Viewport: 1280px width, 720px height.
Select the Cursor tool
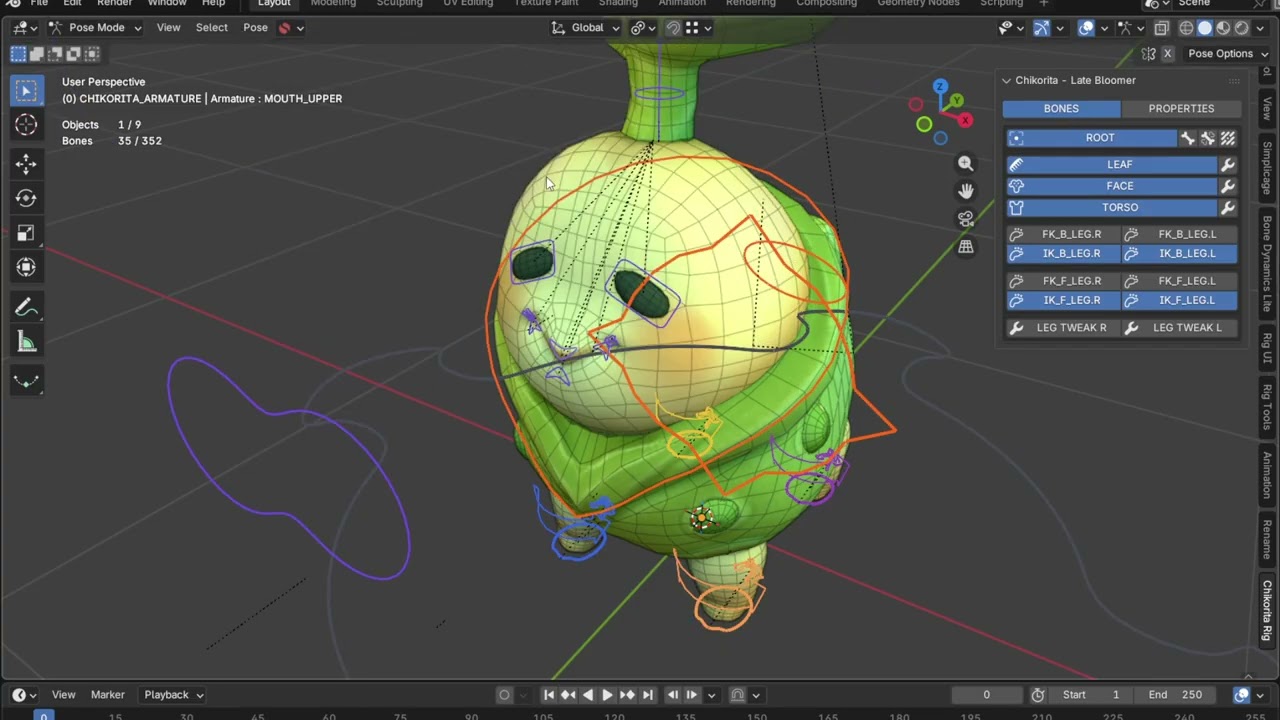(x=26, y=125)
